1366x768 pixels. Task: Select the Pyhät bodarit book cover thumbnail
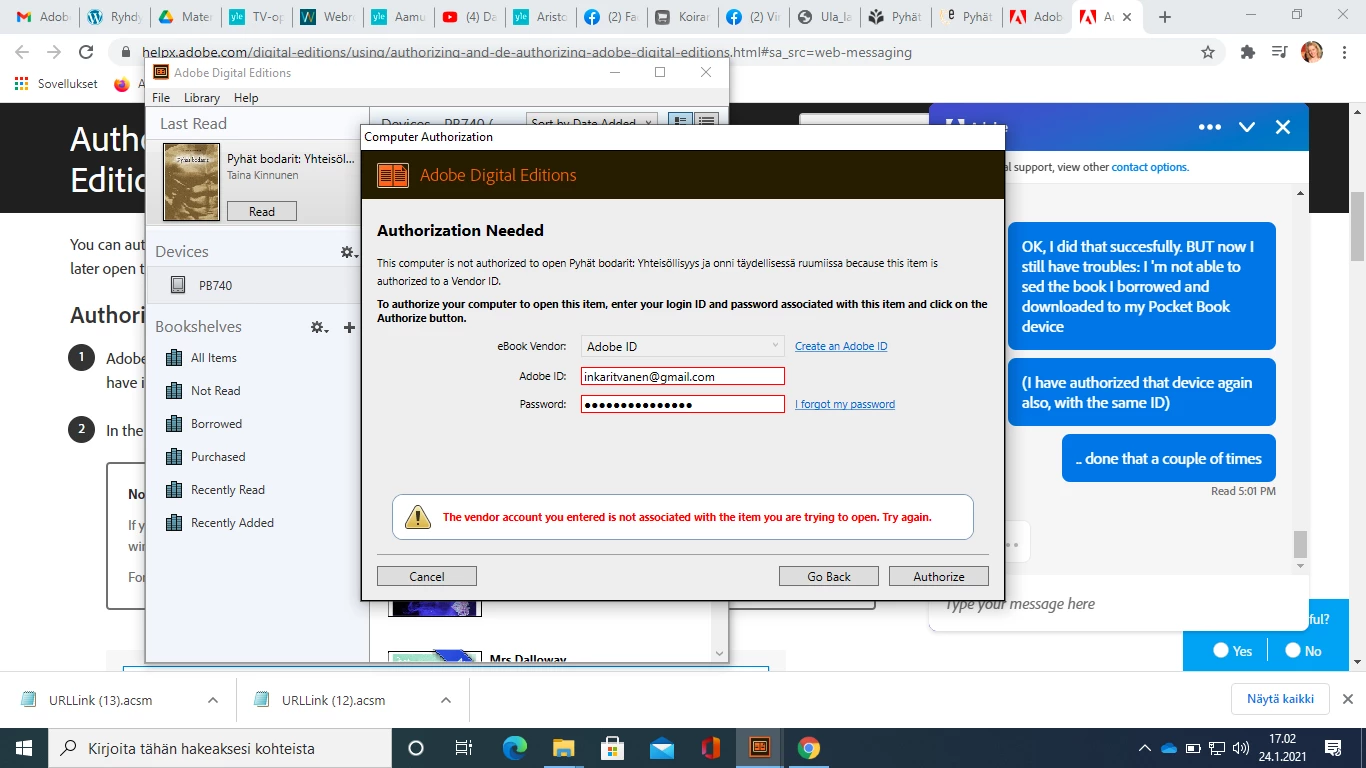(191, 182)
